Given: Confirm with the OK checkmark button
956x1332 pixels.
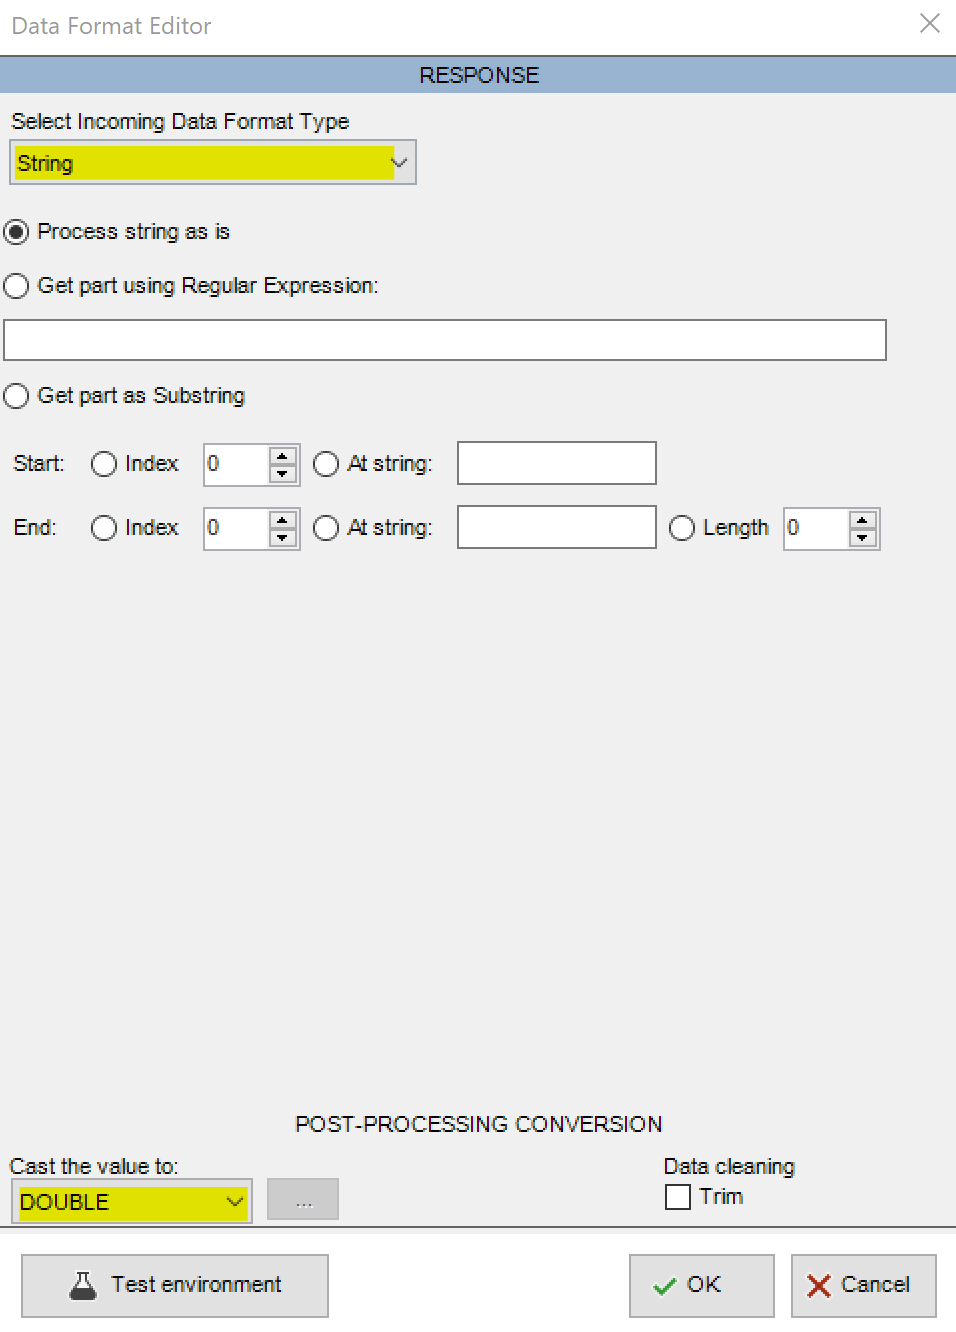Looking at the screenshot, I should click(x=701, y=1285).
